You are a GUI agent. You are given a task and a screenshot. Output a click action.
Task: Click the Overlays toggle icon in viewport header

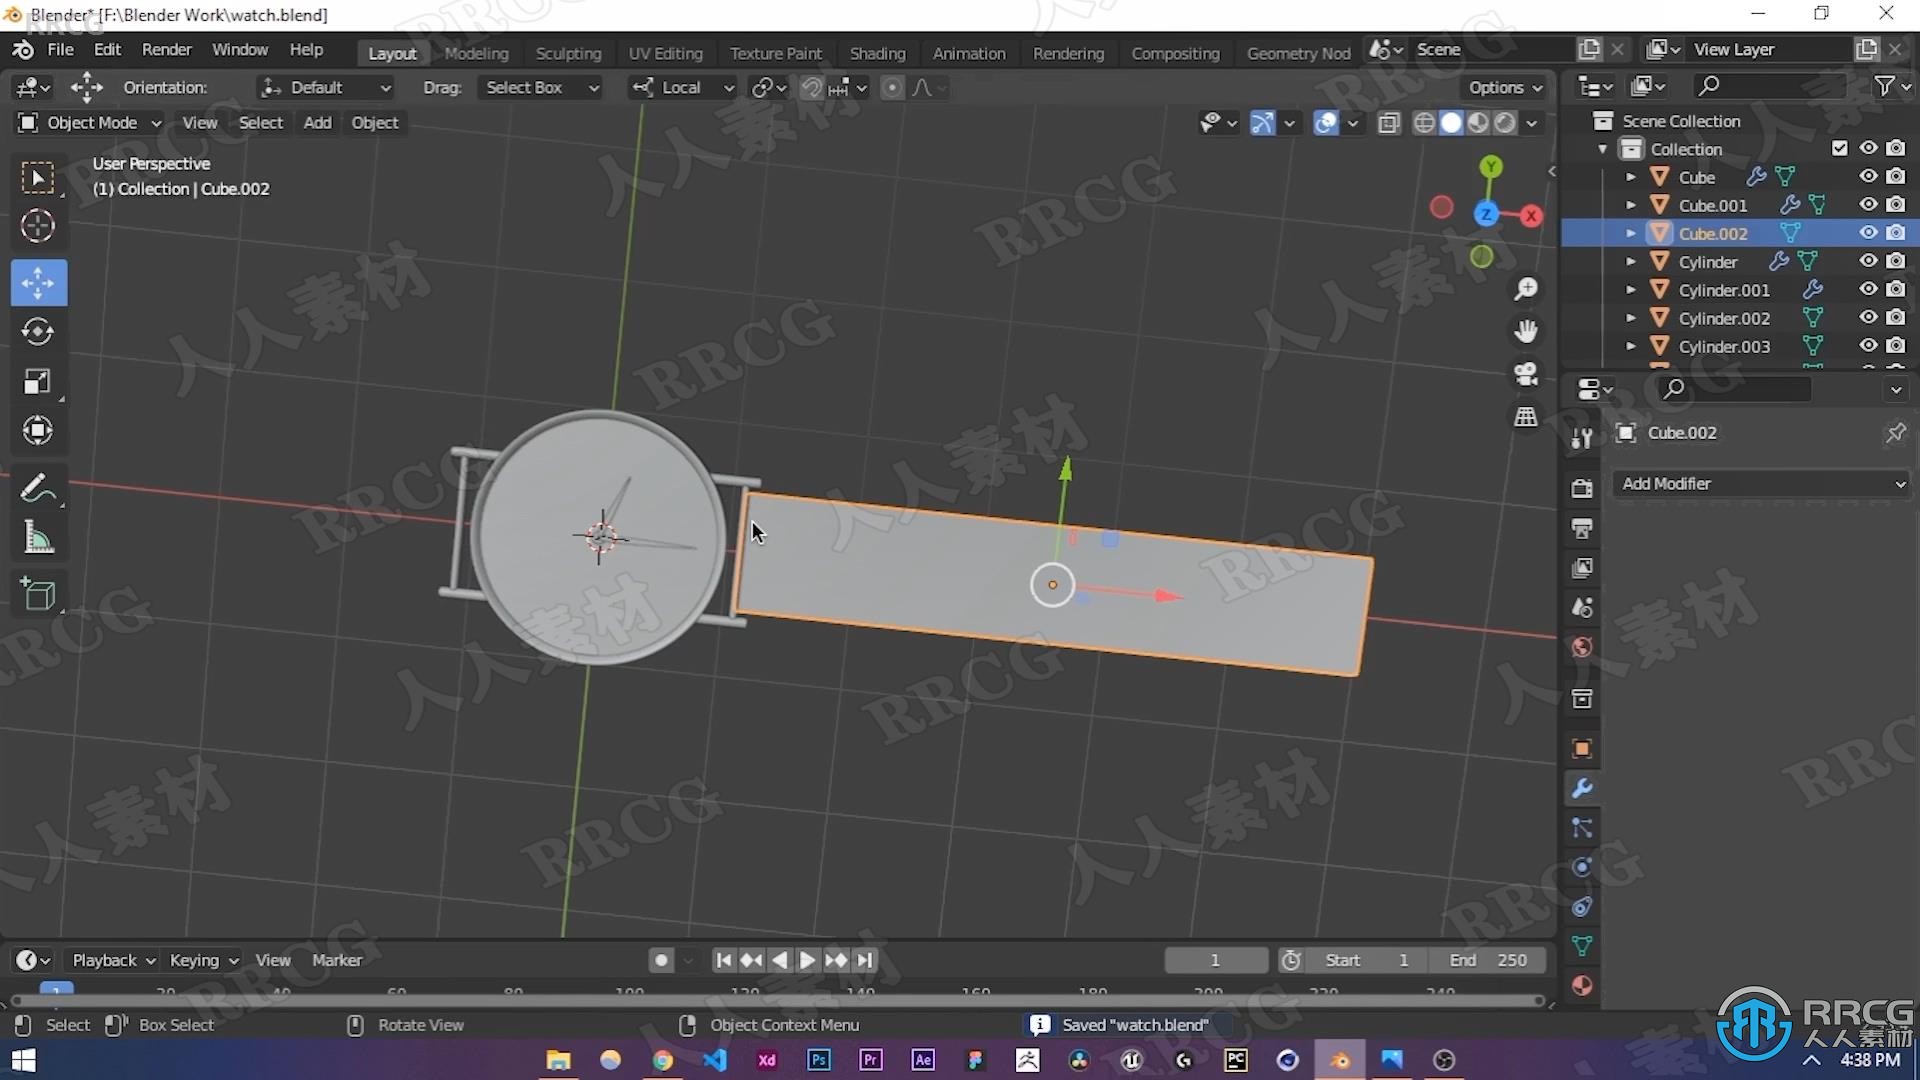pyautogui.click(x=1327, y=123)
